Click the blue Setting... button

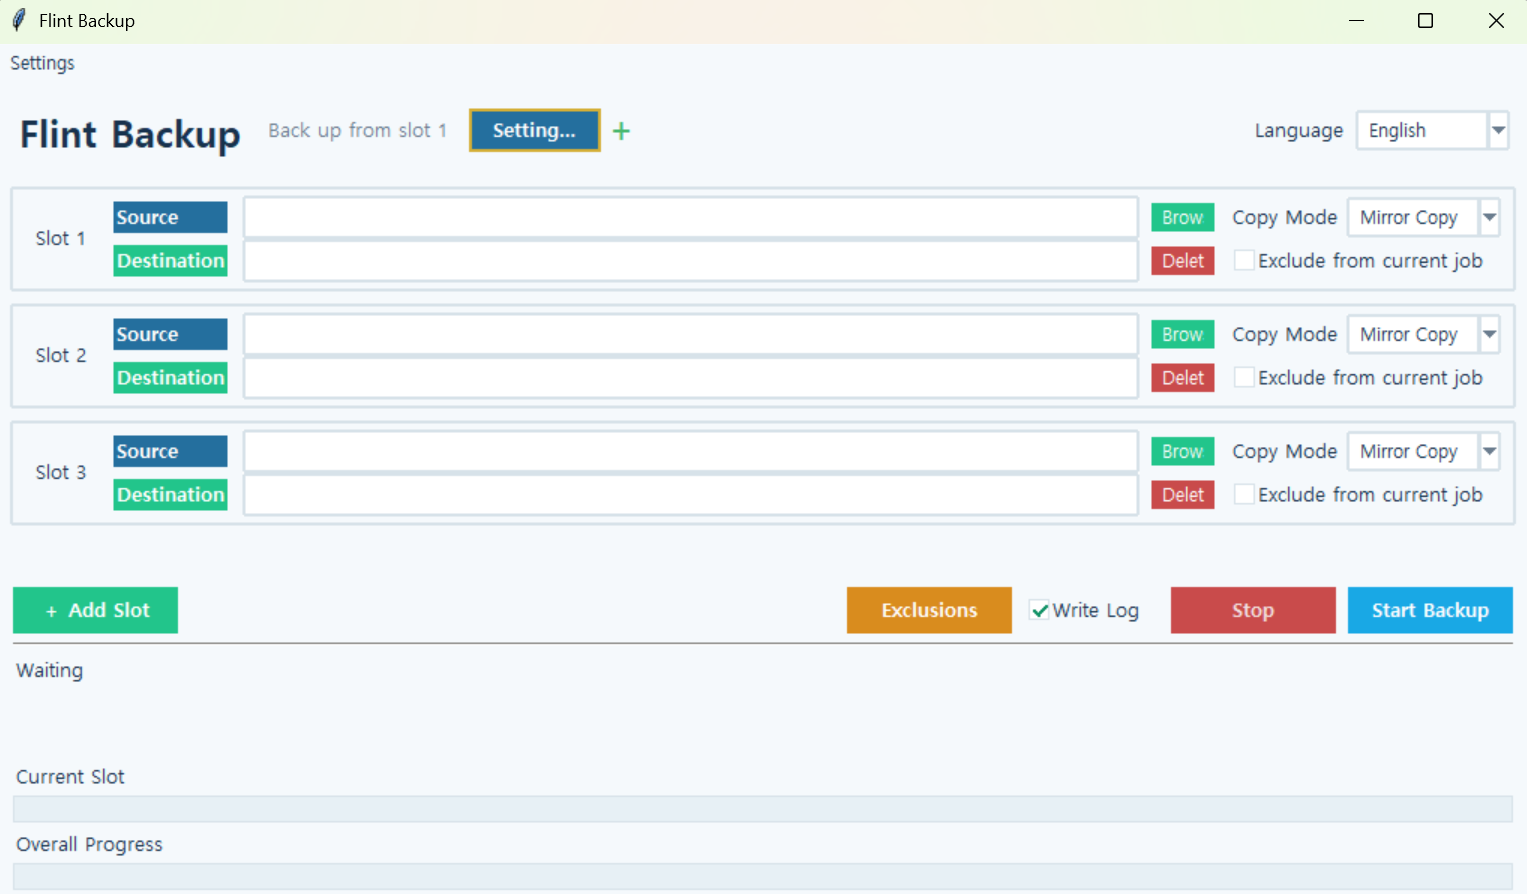tap(535, 130)
